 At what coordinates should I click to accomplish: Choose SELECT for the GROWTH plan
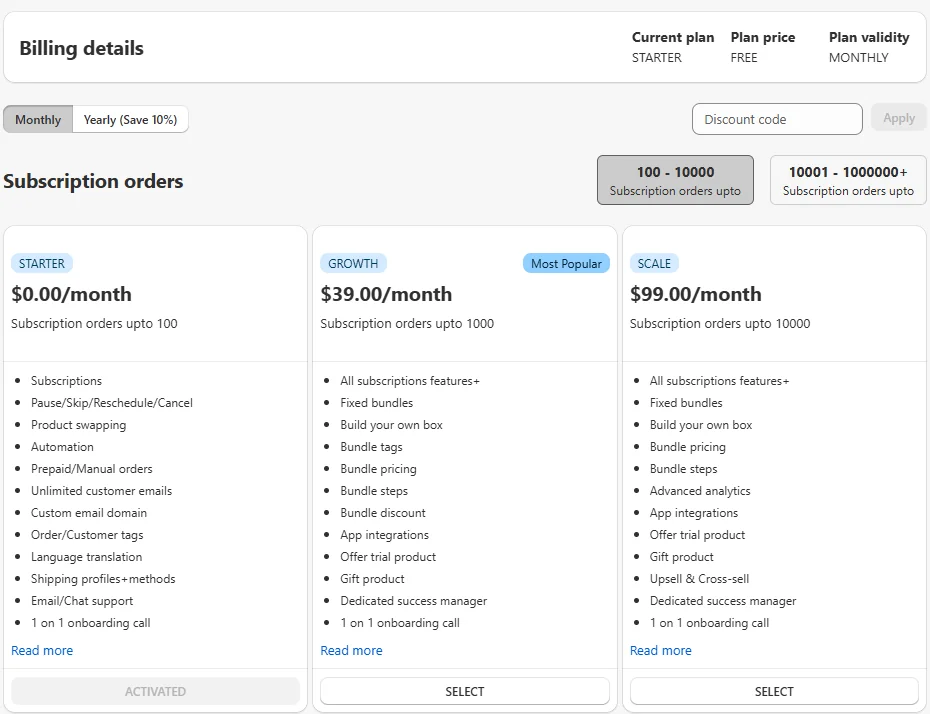[465, 691]
